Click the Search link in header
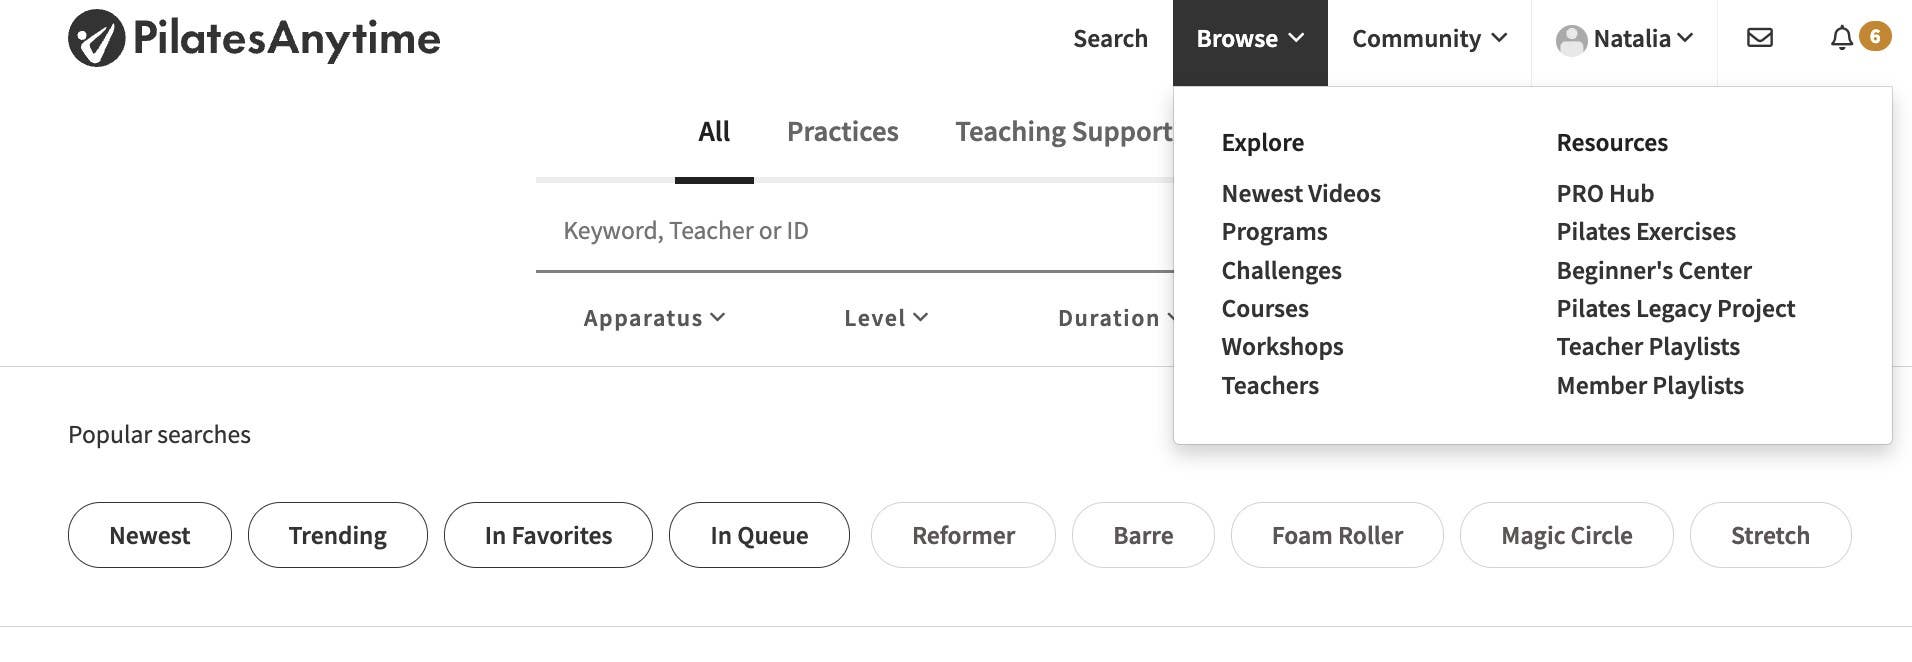The width and height of the screenshot is (1912, 662). click(1110, 39)
